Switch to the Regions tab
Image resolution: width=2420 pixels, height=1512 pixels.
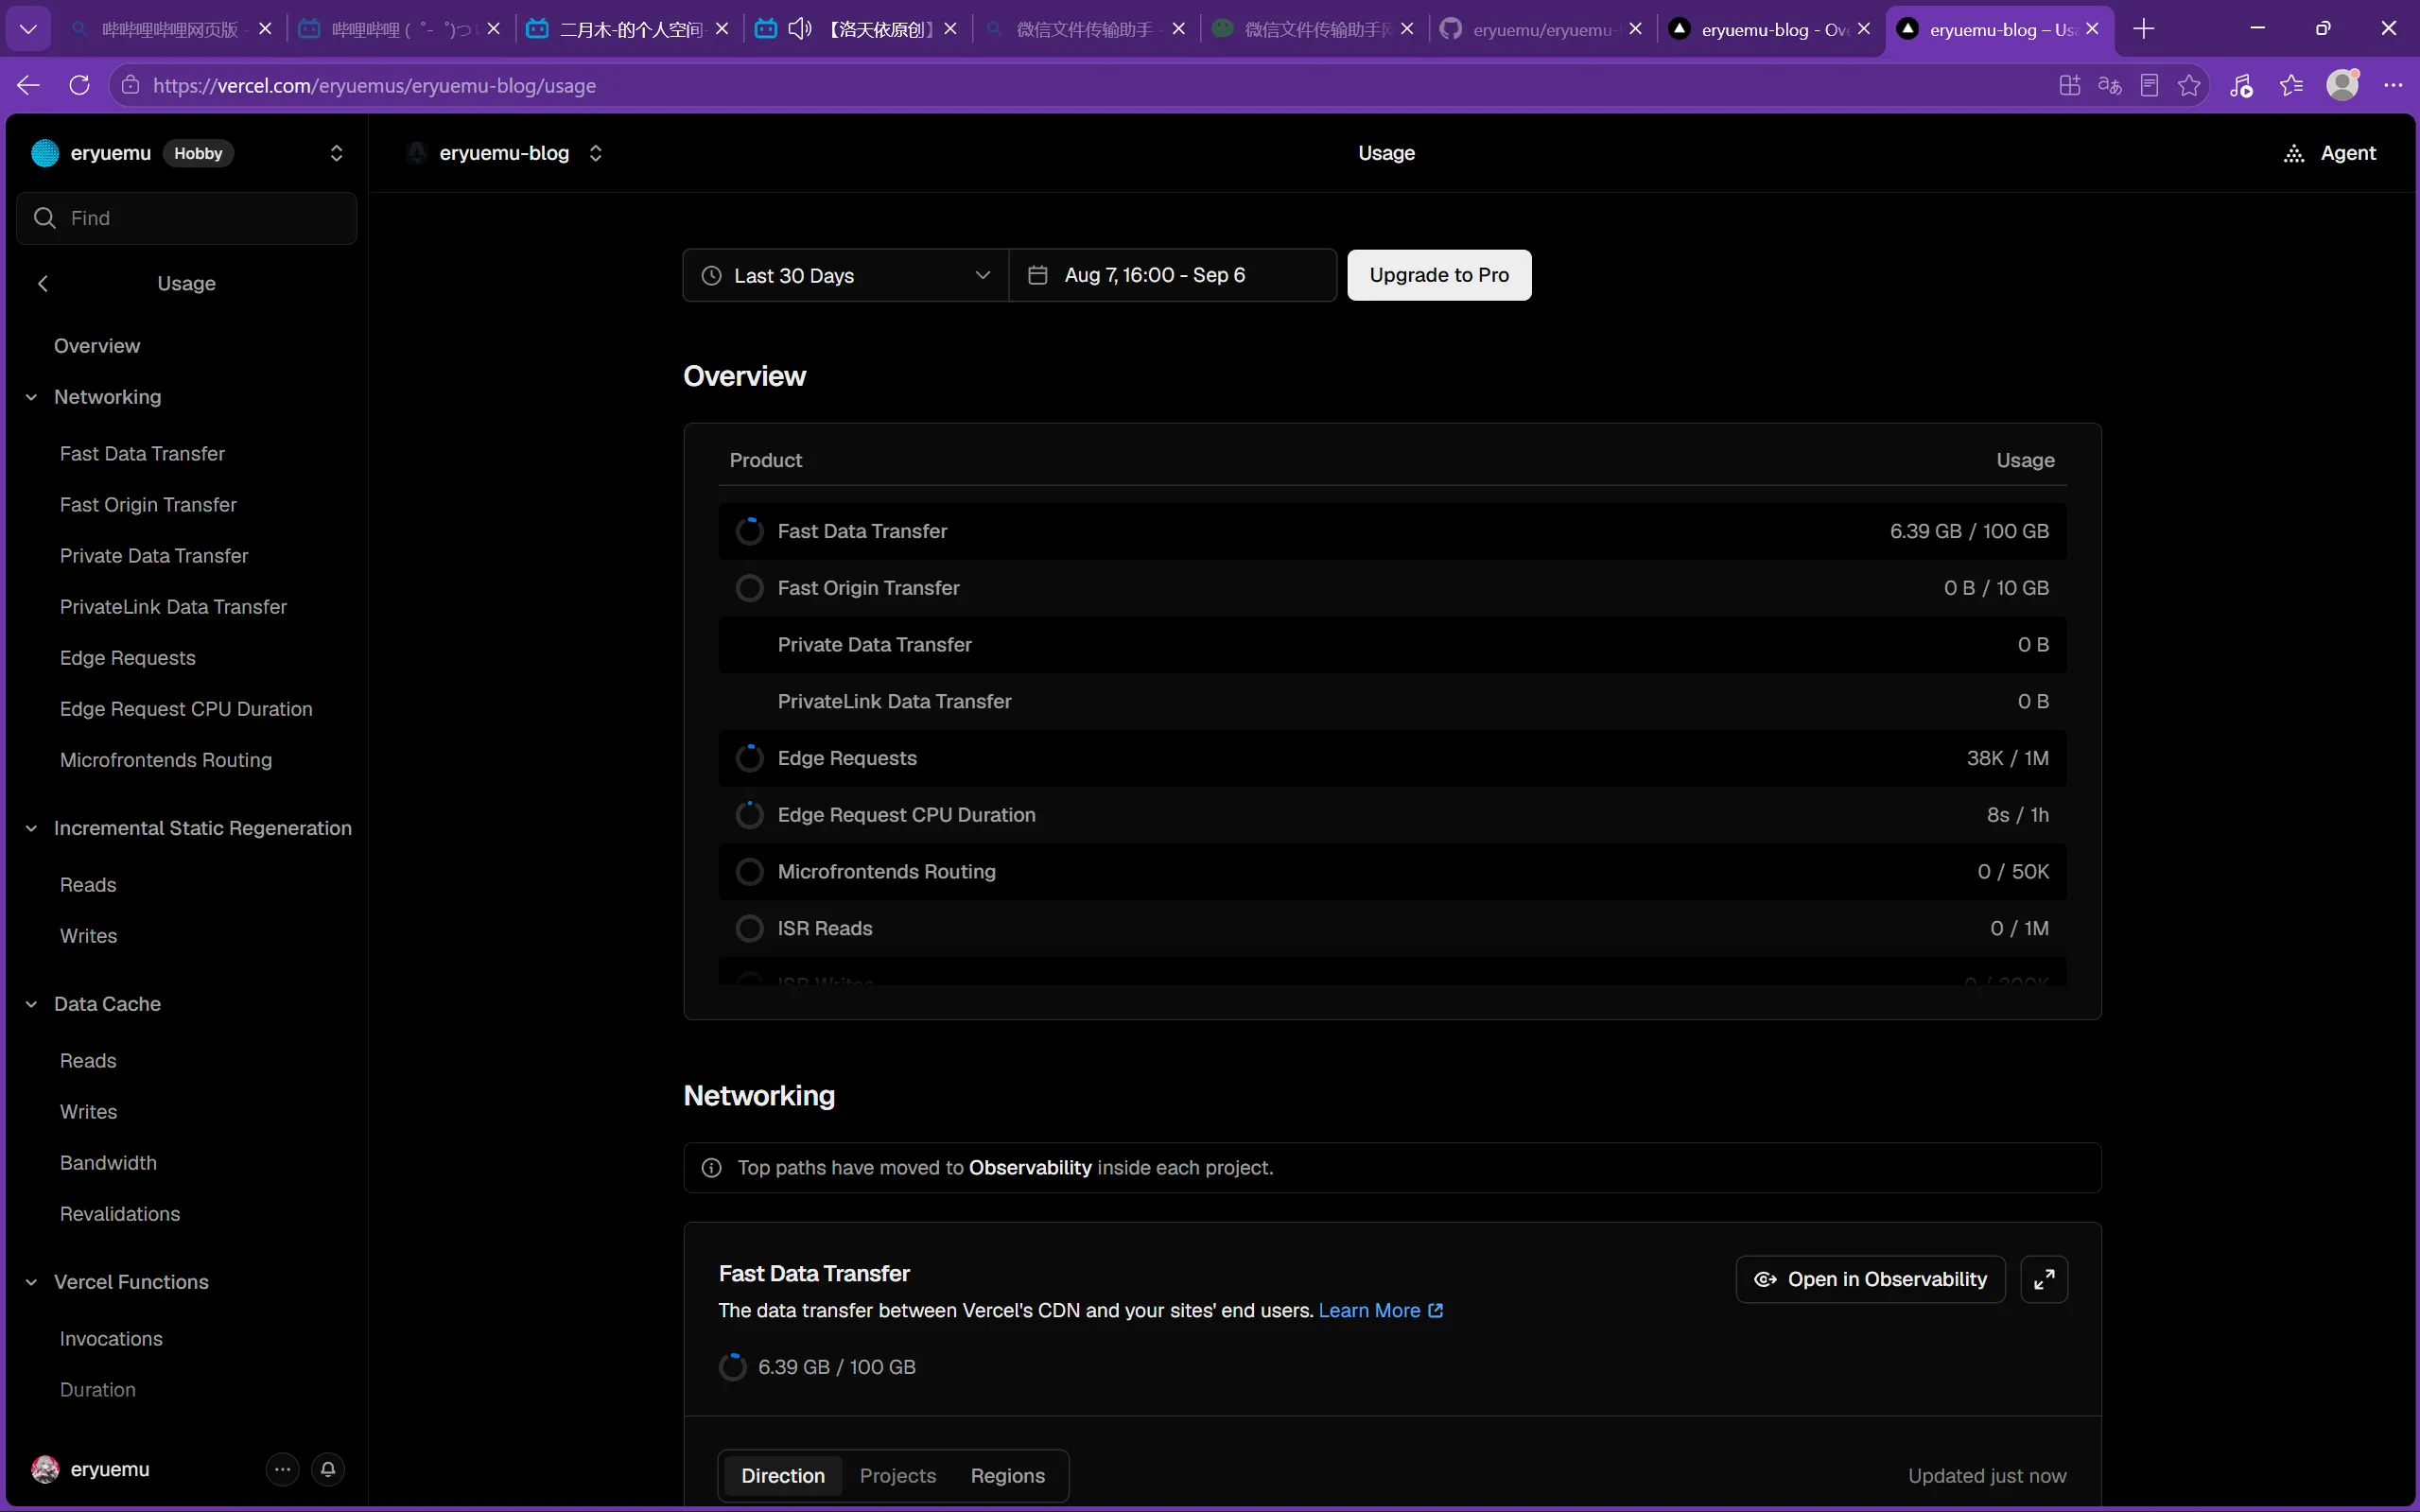tap(1008, 1476)
